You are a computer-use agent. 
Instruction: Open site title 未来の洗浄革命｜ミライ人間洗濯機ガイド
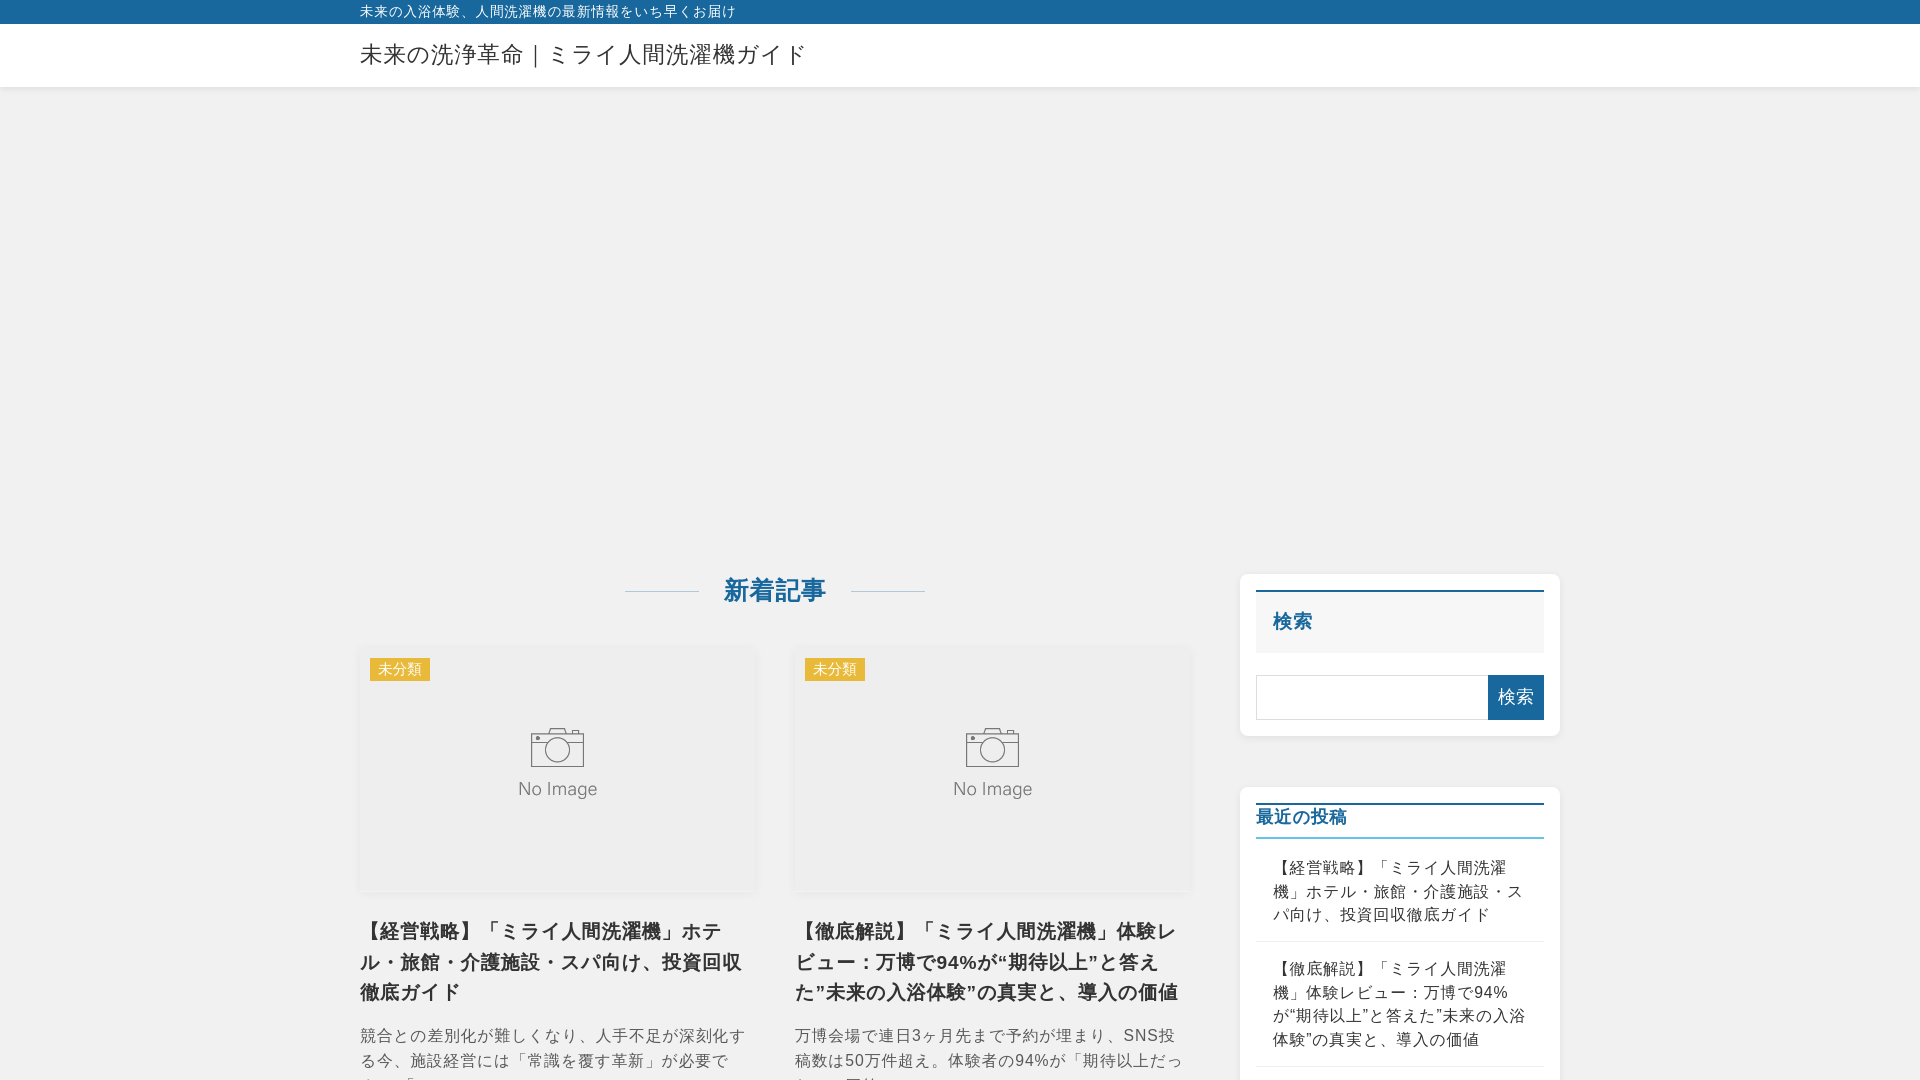(x=582, y=55)
